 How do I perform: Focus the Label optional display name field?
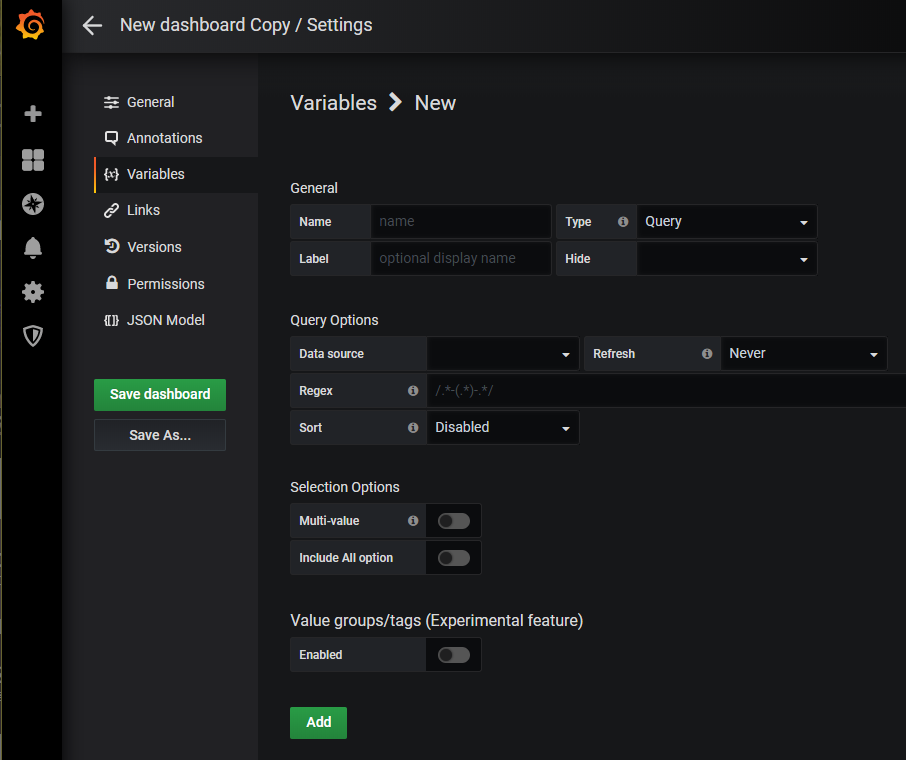[x=461, y=259]
